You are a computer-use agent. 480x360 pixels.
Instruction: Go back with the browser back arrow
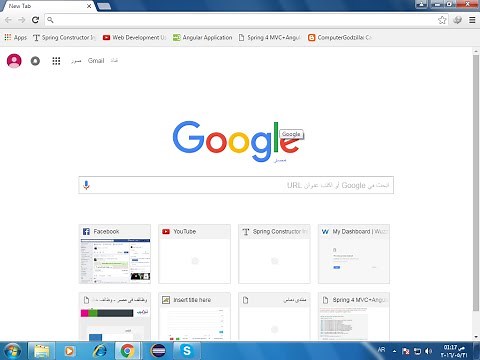point(8,20)
